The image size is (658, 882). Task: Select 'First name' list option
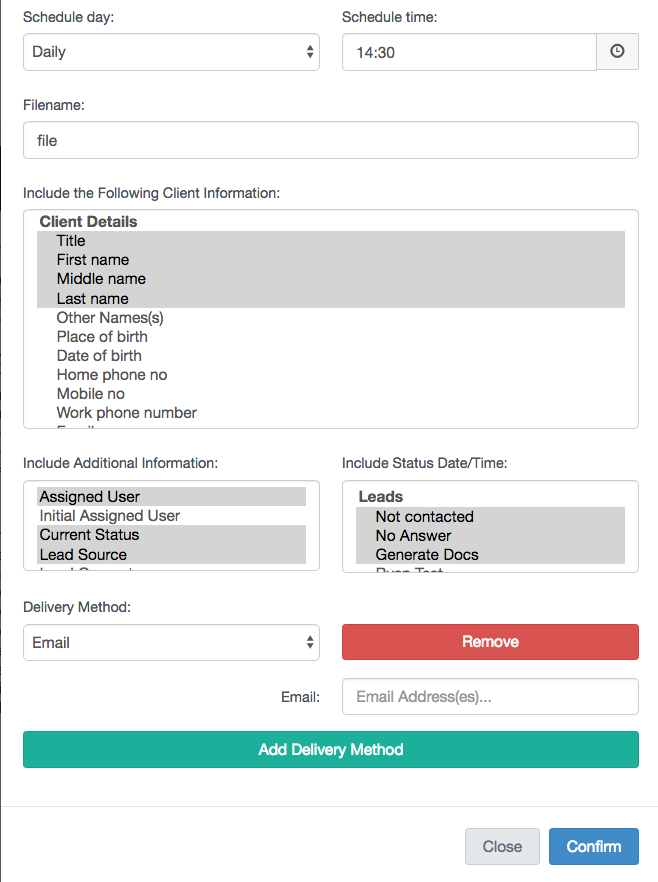tap(92, 260)
